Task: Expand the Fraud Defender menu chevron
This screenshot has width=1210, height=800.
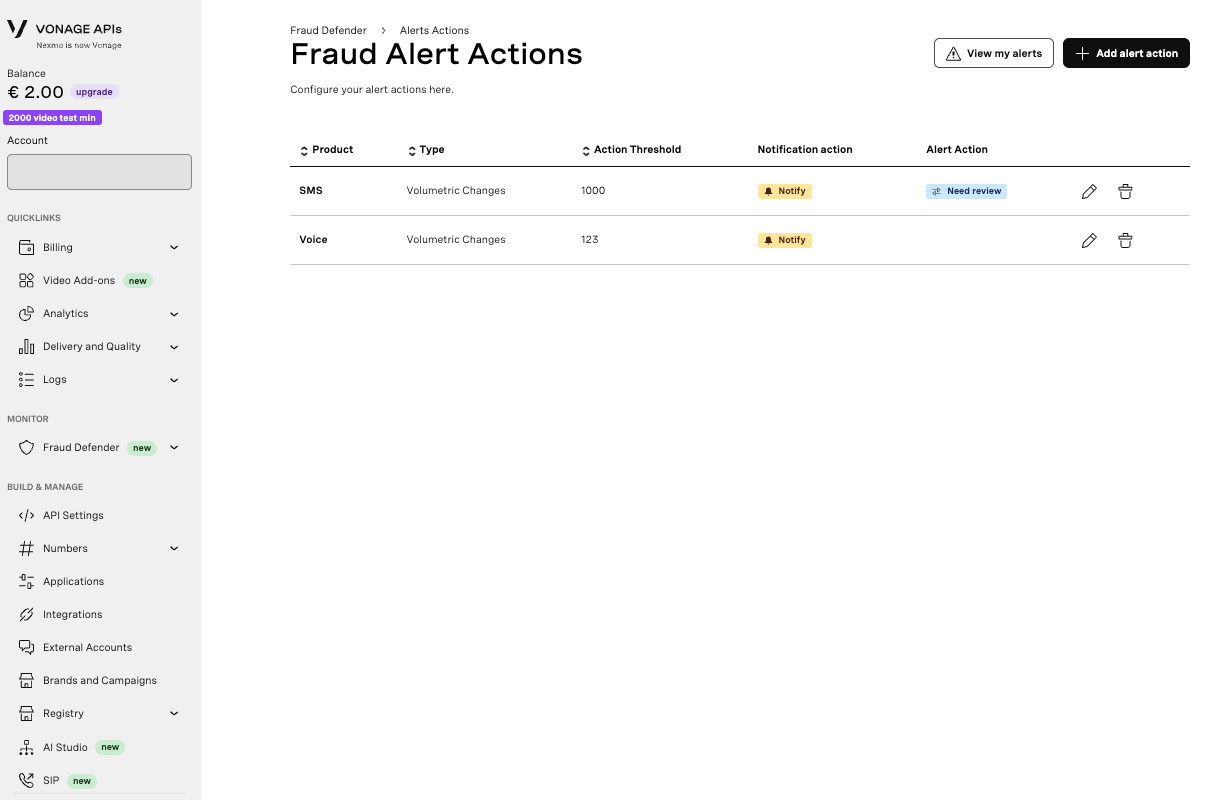Action: click(174, 447)
